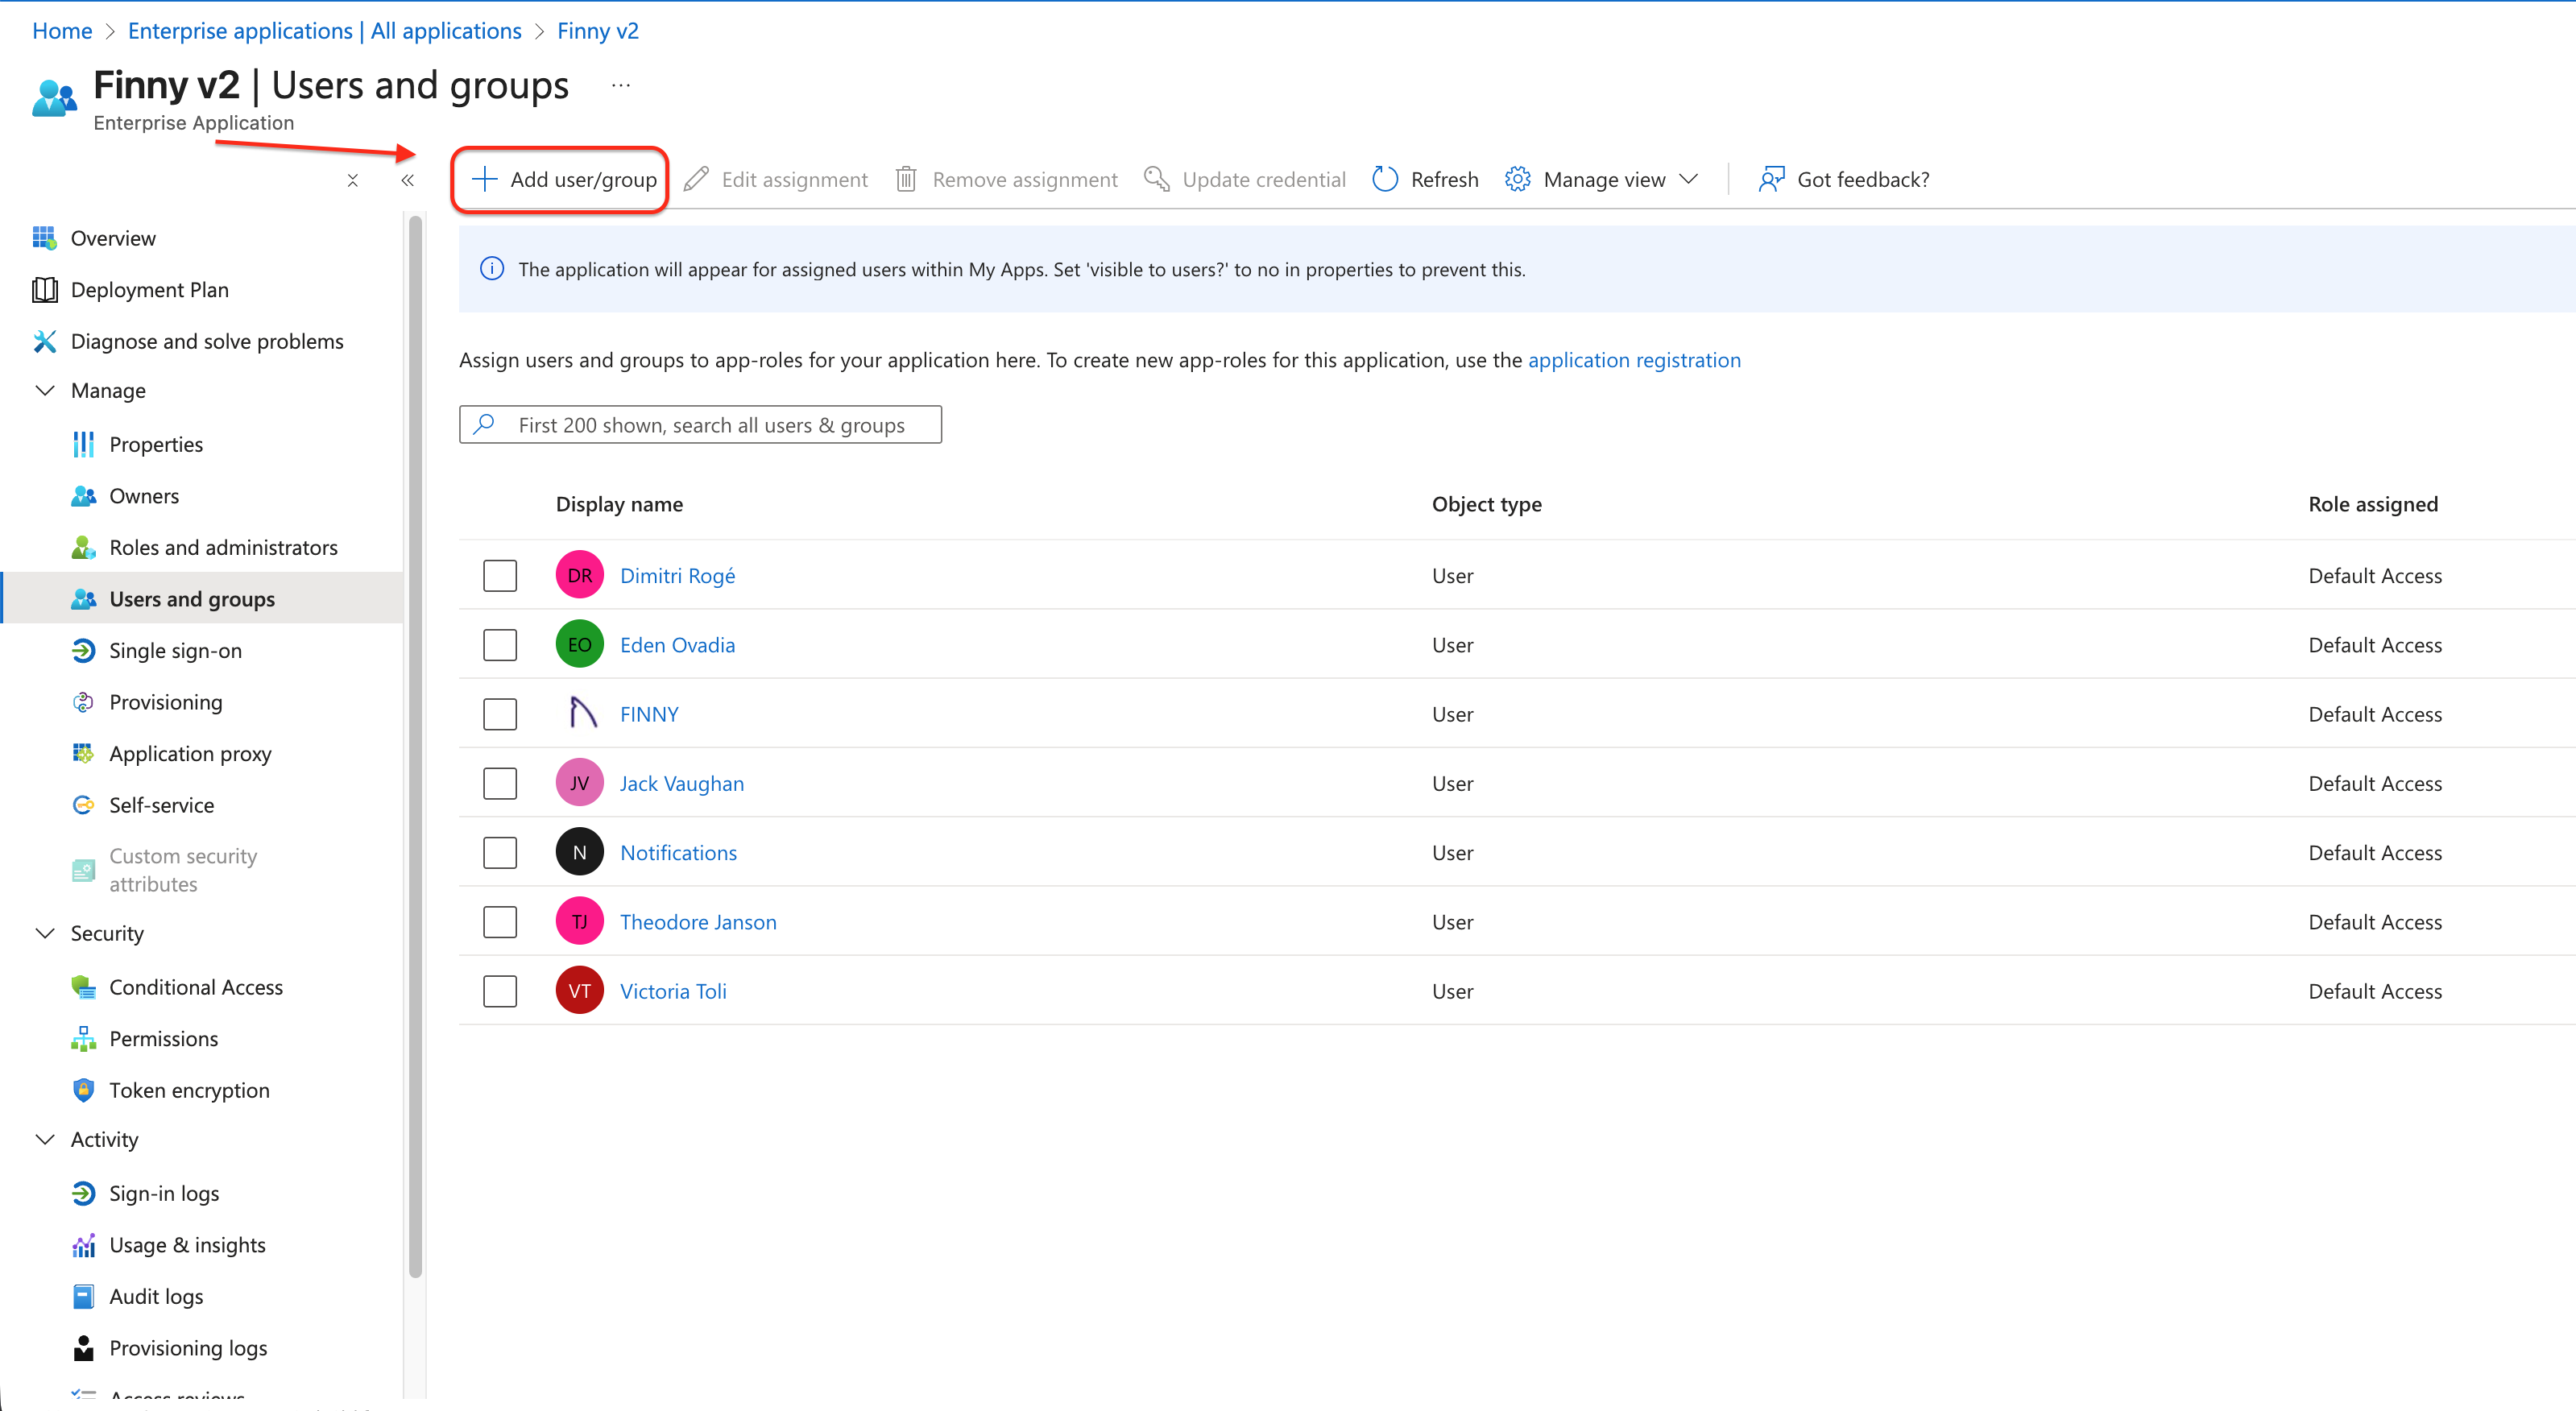Click the Users and groups people icon

(83, 599)
